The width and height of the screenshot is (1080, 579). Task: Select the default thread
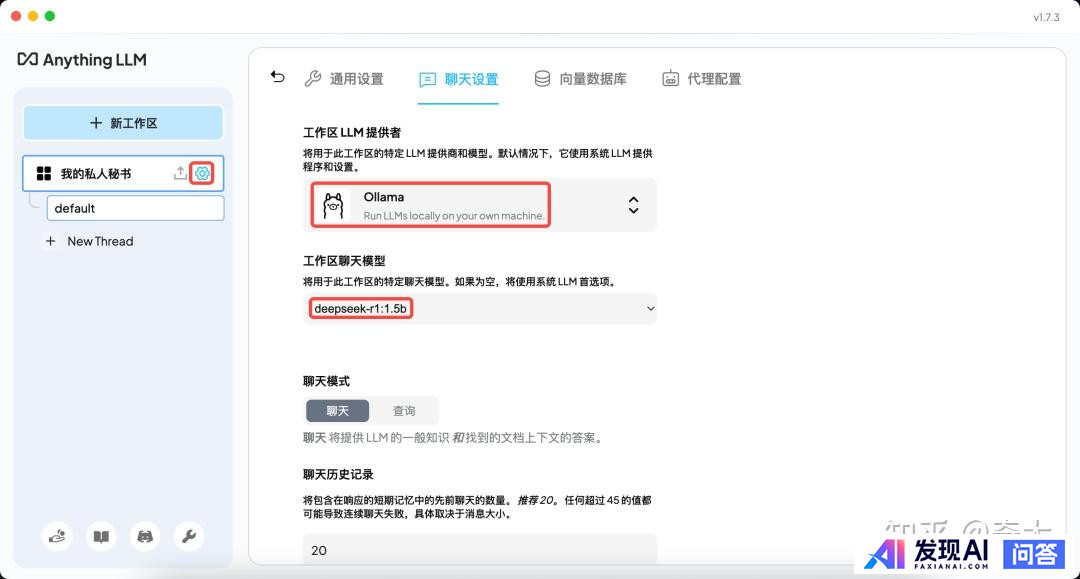pyautogui.click(x=135, y=208)
